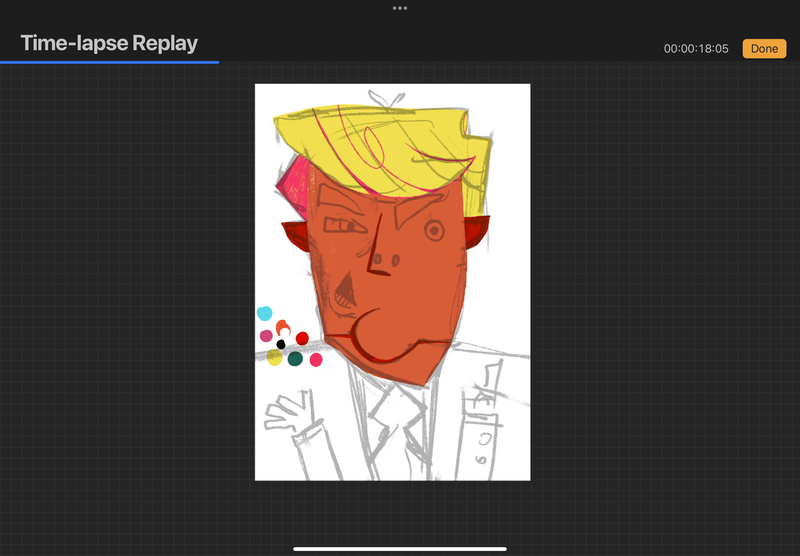Click the cyan color dot on canvas
Screen dimensions: 800x556
tap(265, 314)
